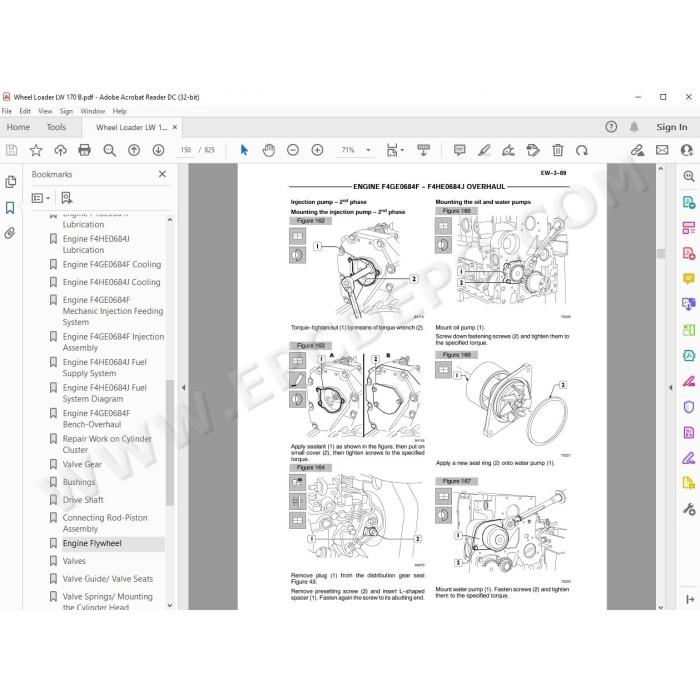Add a sticky note comment
This screenshot has height=700, width=700.
coord(459,150)
